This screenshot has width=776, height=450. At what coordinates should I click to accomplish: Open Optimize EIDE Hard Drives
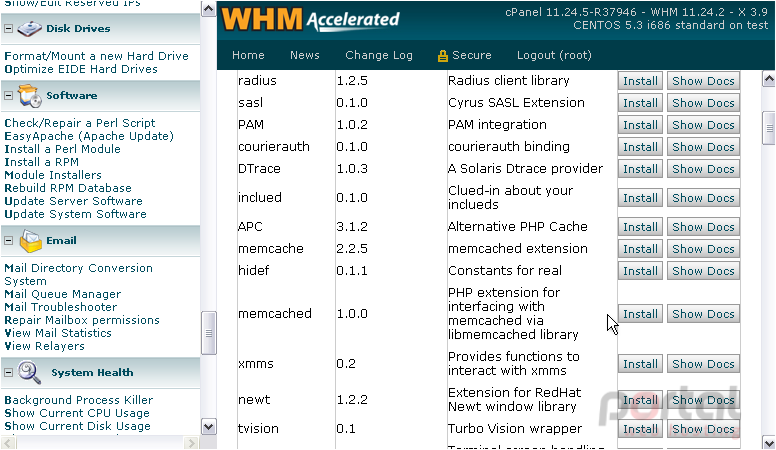coord(81,69)
